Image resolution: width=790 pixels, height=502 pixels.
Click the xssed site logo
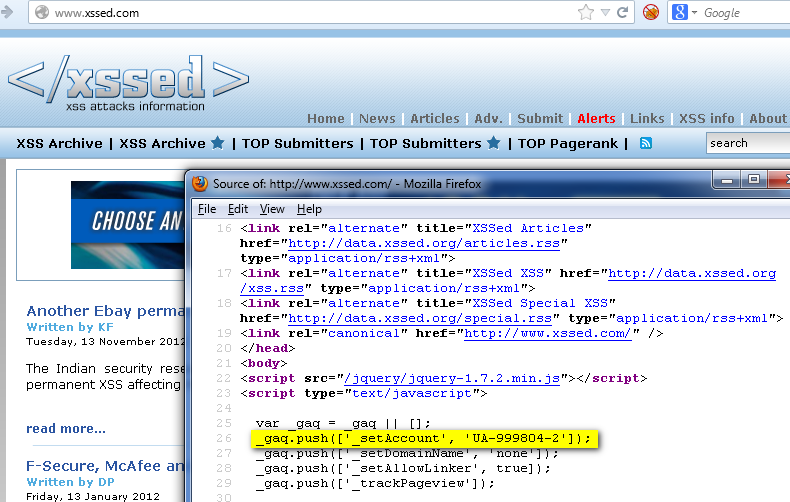(x=128, y=83)
